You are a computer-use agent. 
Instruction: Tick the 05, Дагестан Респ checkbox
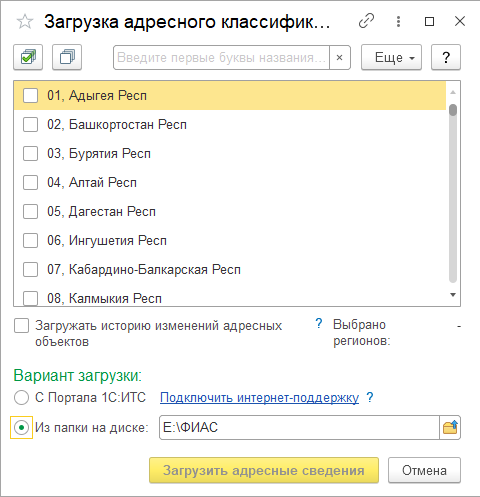(x=30, y=212)
